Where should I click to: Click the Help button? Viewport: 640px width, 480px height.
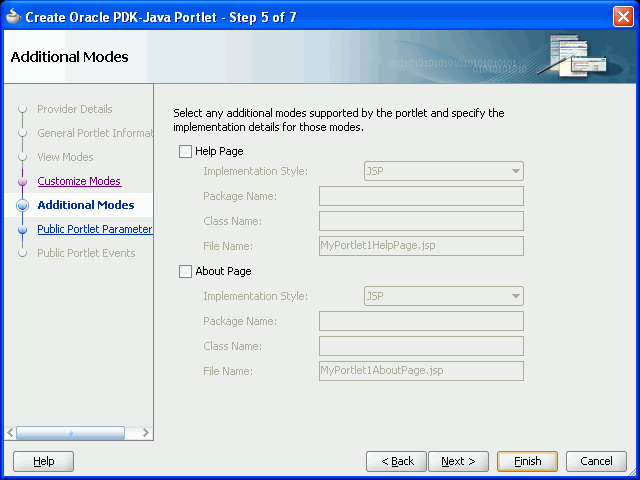tap(44, 461)
